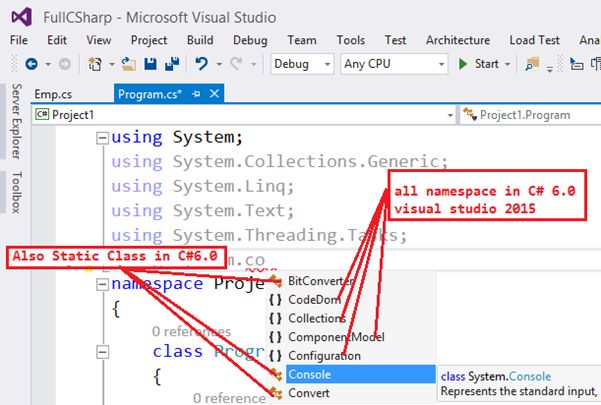Open the Team menu
This screenshot has width=601, height=405.
302,40
